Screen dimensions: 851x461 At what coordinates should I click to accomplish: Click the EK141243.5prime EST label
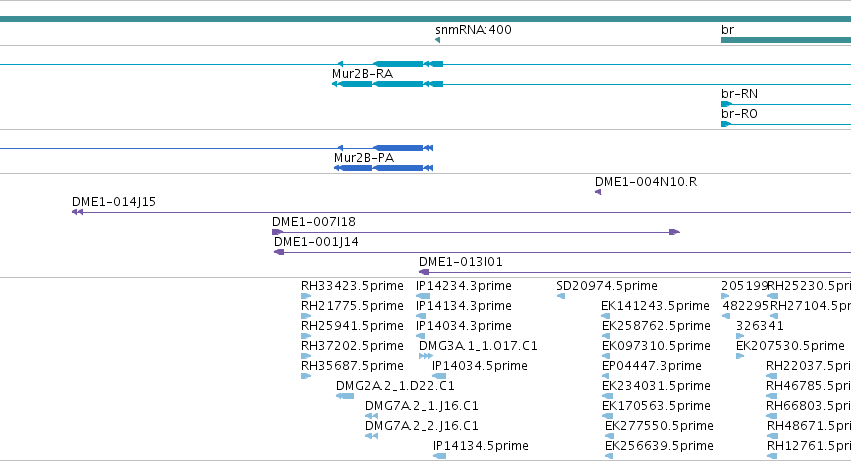point(655,306)
